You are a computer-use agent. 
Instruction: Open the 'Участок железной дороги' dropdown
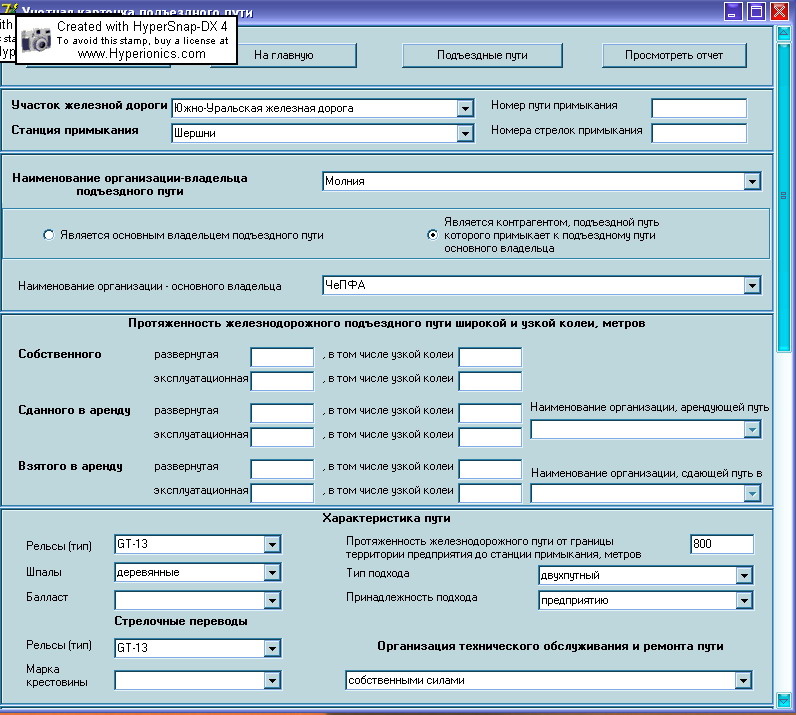pos(465,108)
